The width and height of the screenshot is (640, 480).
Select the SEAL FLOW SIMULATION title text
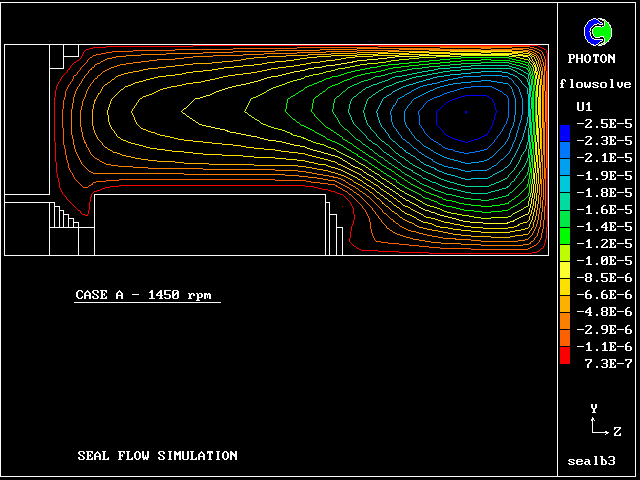157,456
